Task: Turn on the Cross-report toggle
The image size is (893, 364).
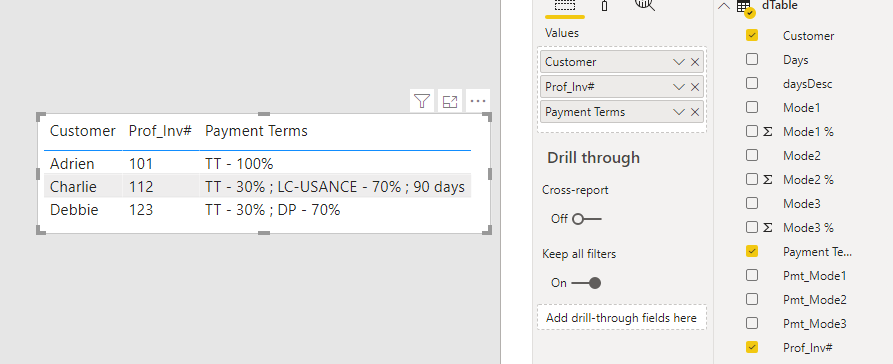Action: click(587, 219)
